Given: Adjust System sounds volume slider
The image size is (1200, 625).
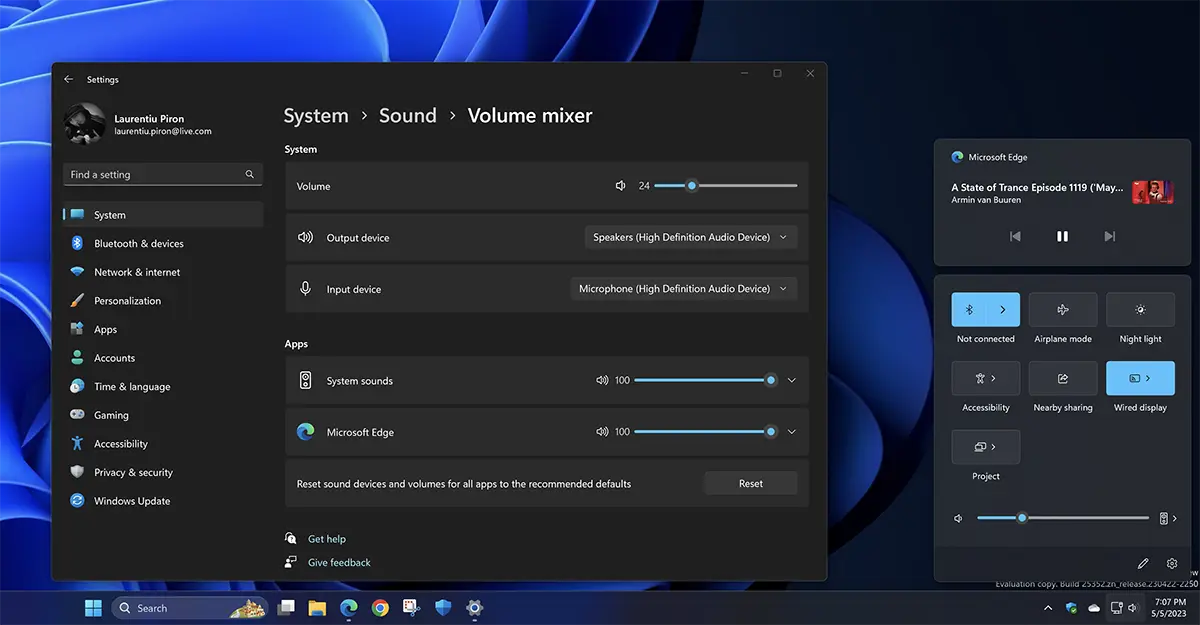Looking at the screenshot, I should coord(705,380).
